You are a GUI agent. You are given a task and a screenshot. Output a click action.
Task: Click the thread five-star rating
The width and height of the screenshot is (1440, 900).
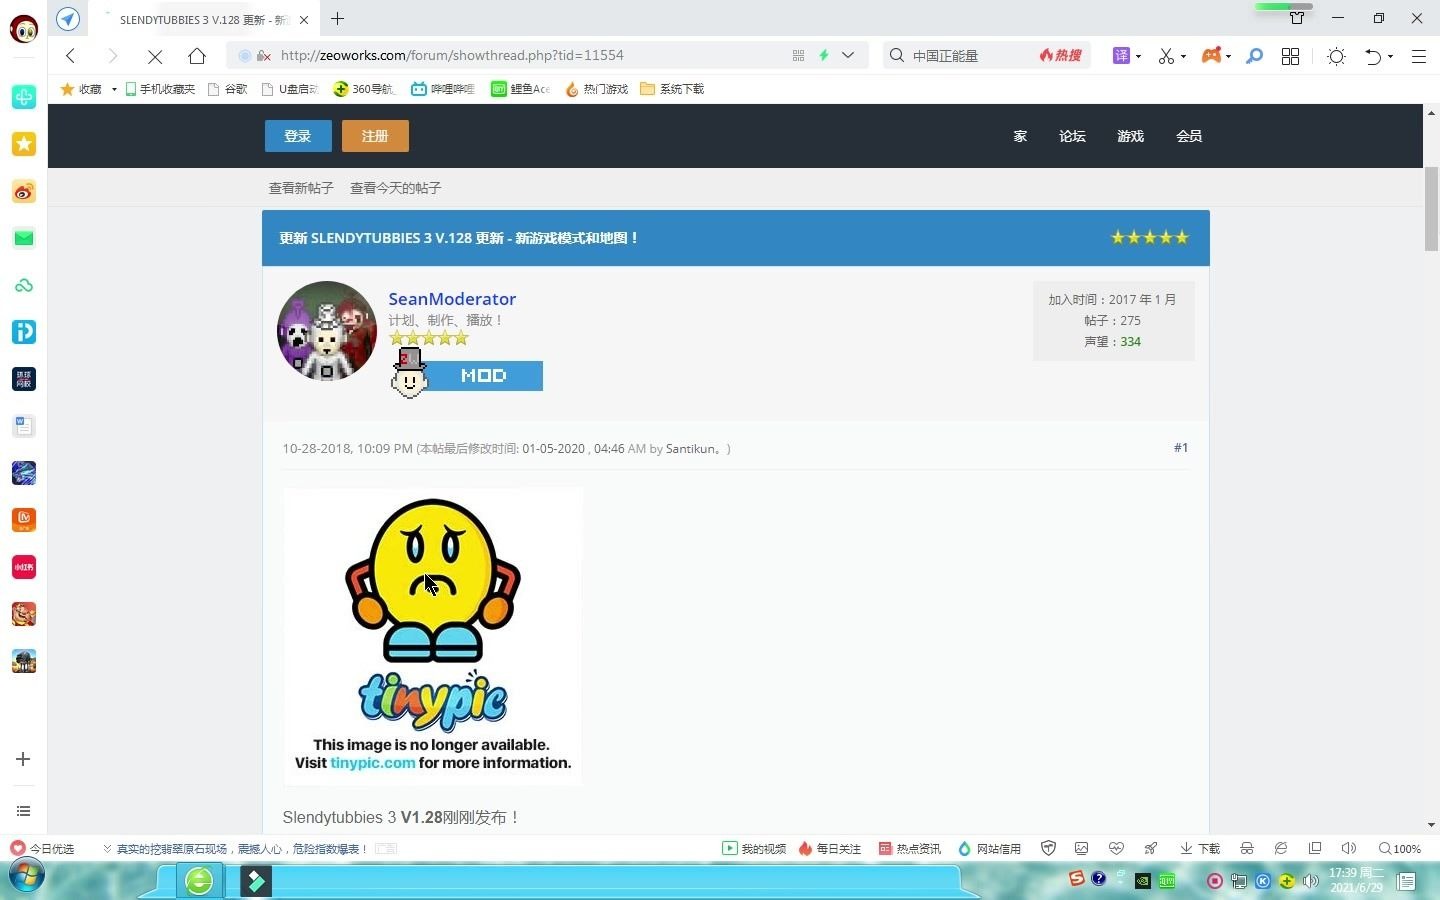pyautogui.click(x=1150, y=237)
